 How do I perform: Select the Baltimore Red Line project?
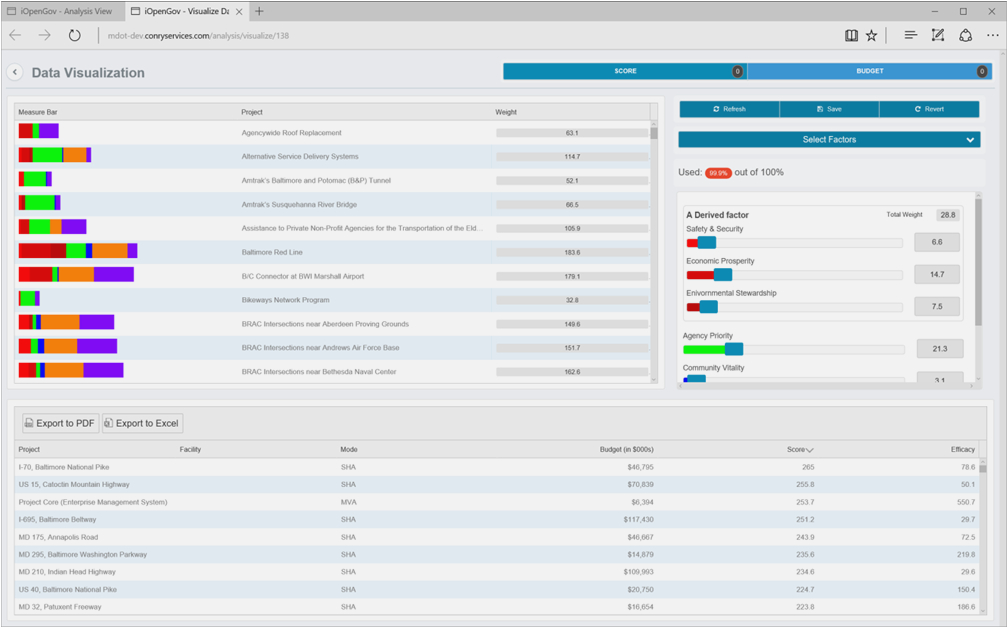pos(332,252)
